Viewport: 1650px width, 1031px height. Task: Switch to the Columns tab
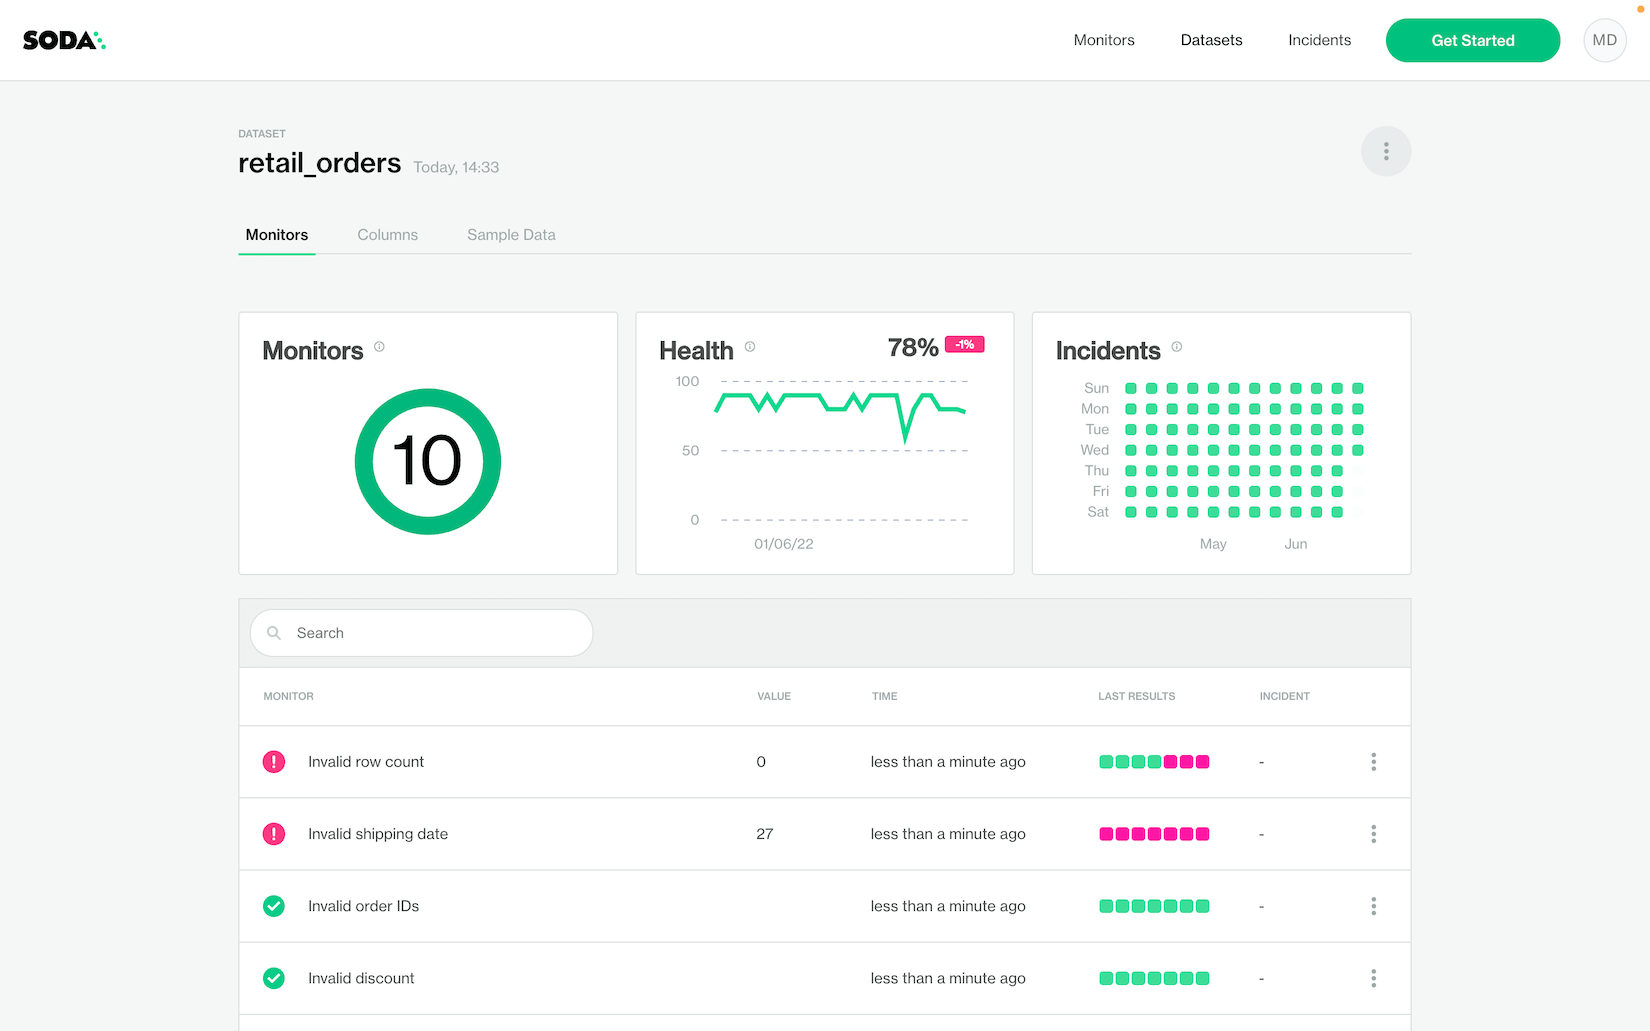click(x=387, y=235)
